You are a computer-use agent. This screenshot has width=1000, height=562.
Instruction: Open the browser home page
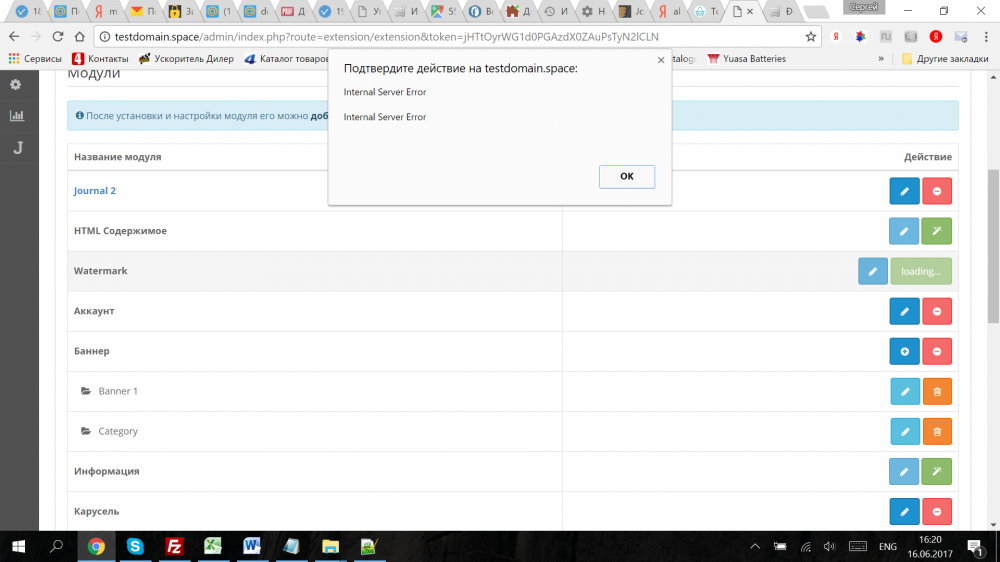click(x=79, y=36)
